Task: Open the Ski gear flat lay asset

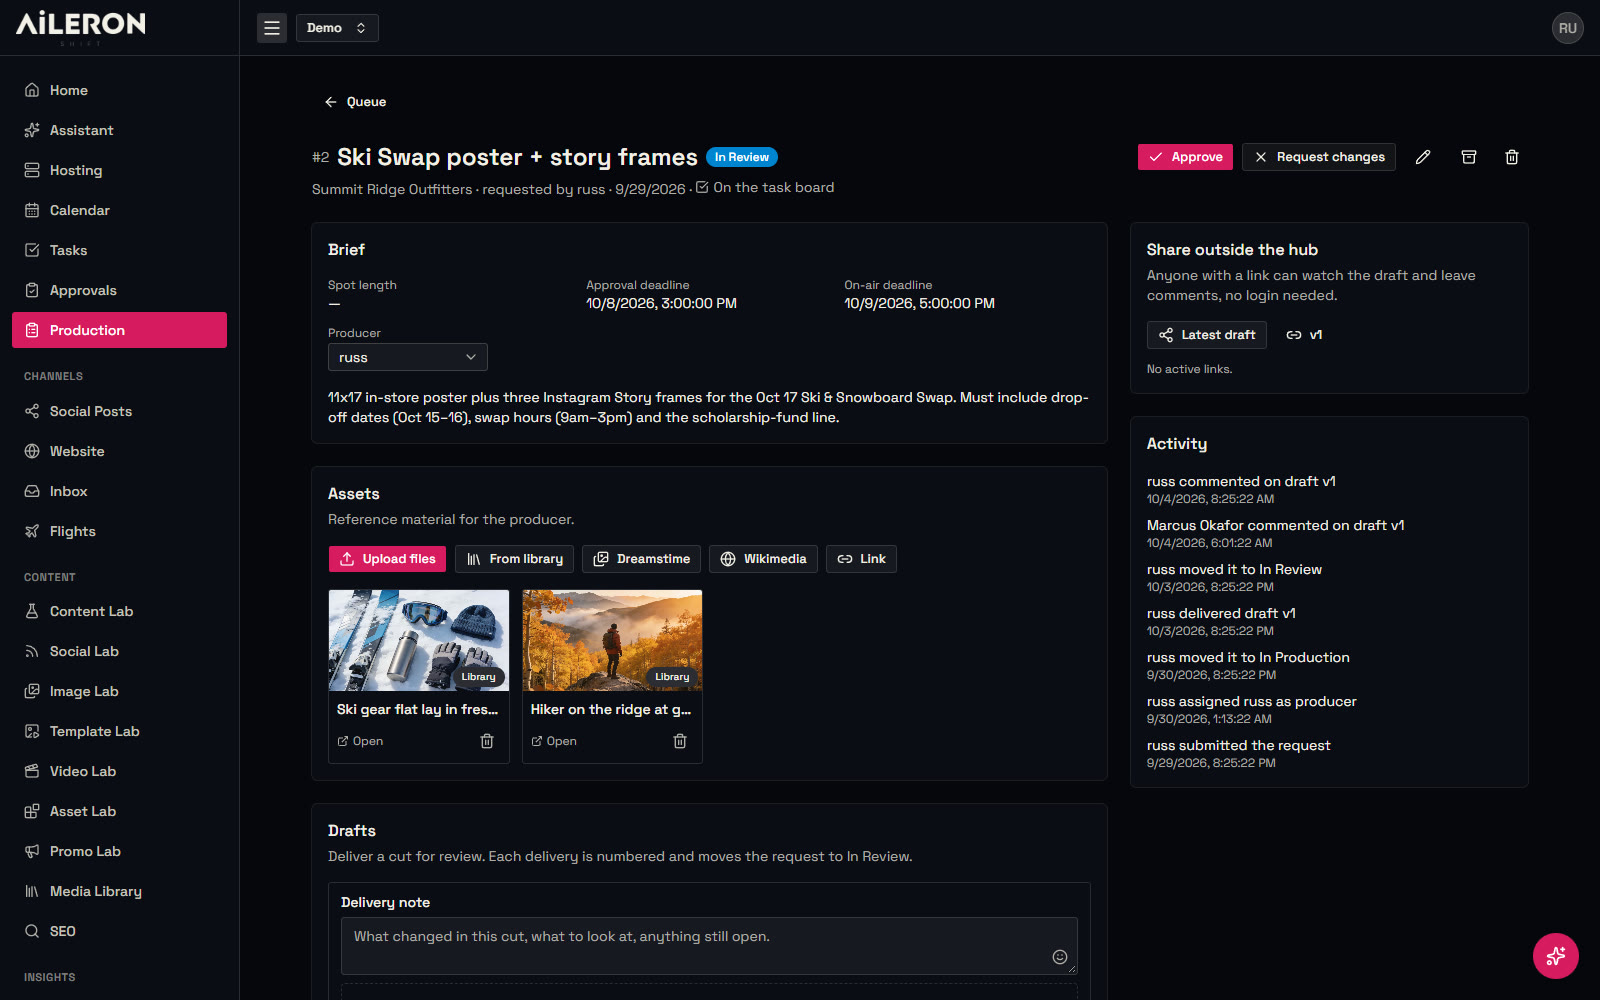Action: point(360,741)
